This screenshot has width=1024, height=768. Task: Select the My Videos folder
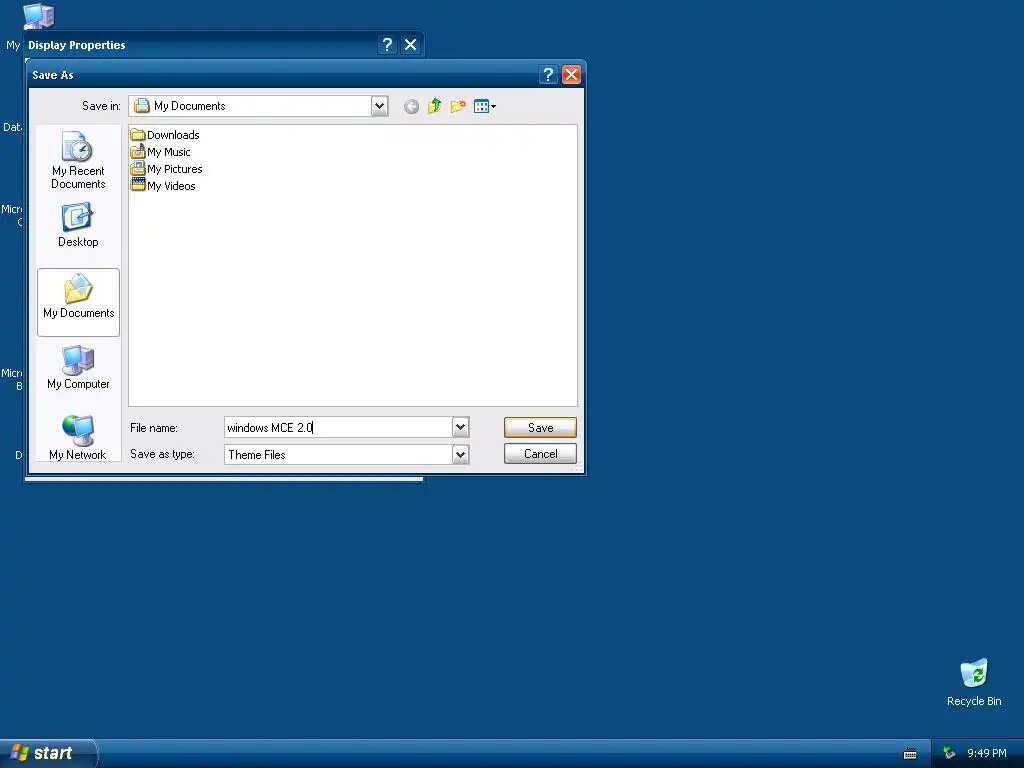[x=163, y=186]
